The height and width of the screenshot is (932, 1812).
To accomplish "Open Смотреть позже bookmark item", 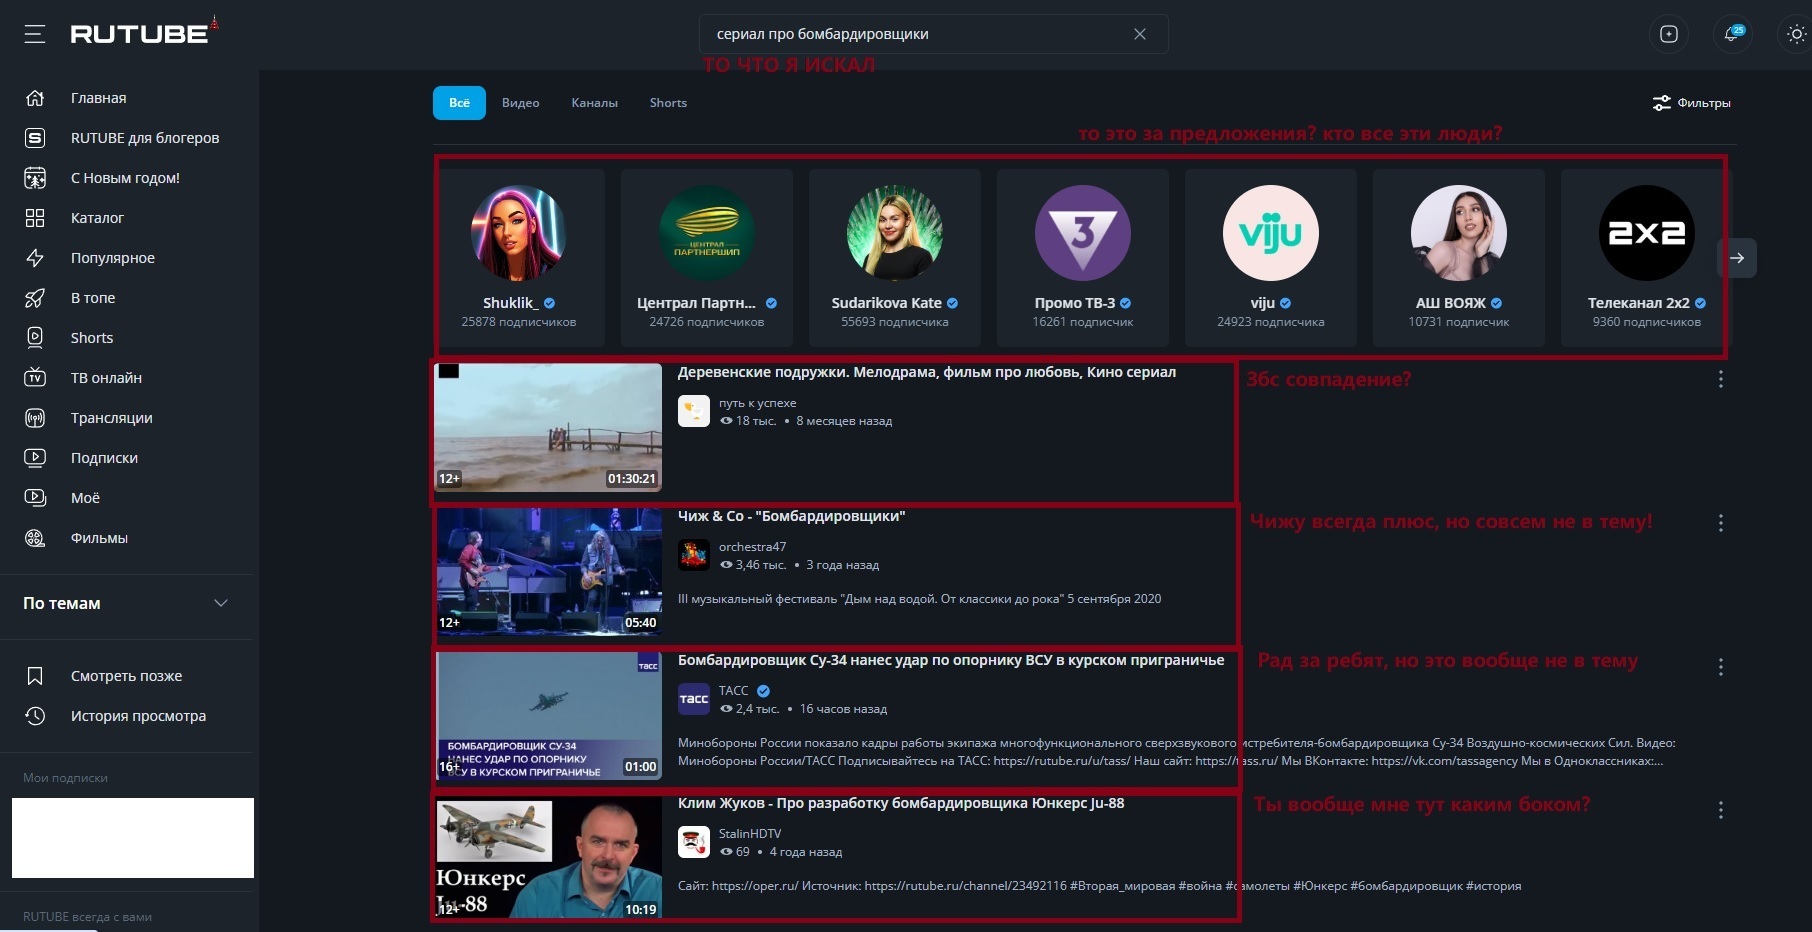I will pyautogui.click(x=126, y=676).
